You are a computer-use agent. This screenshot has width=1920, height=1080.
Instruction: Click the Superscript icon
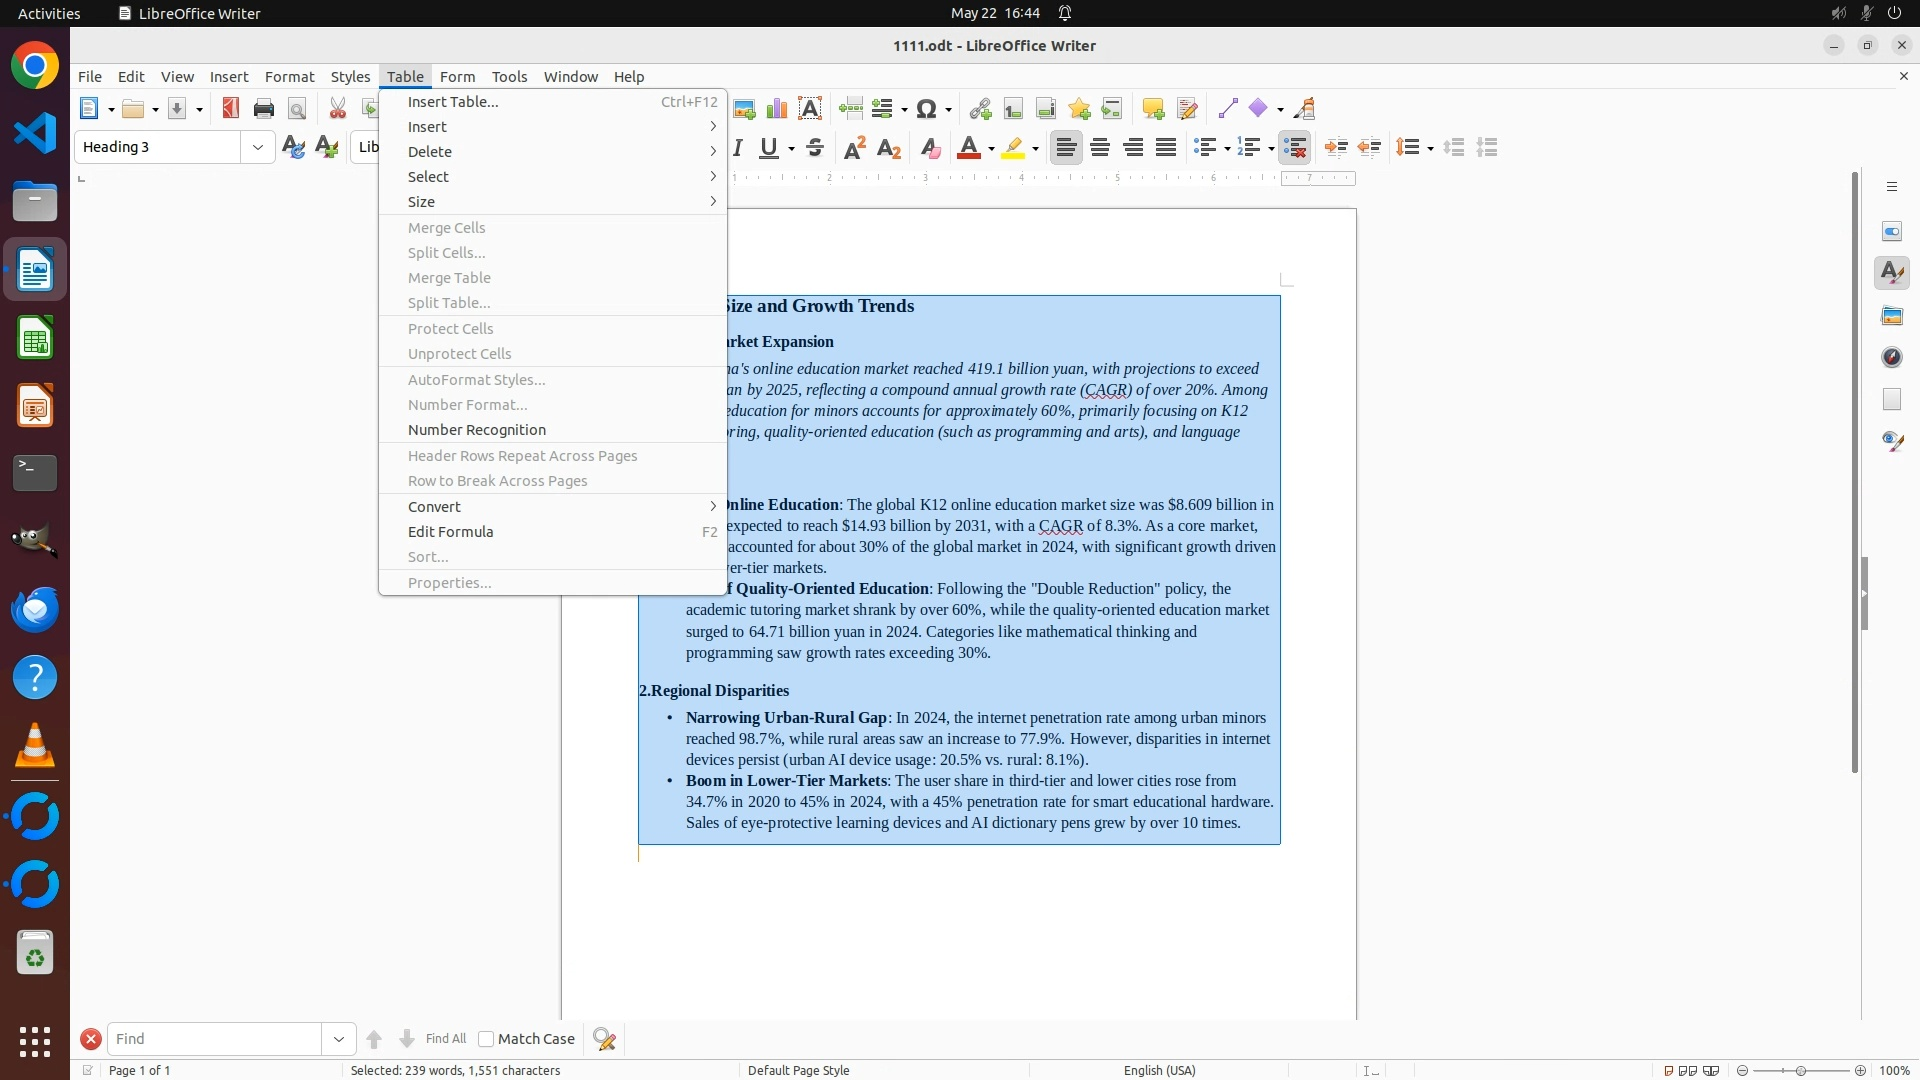855,148
